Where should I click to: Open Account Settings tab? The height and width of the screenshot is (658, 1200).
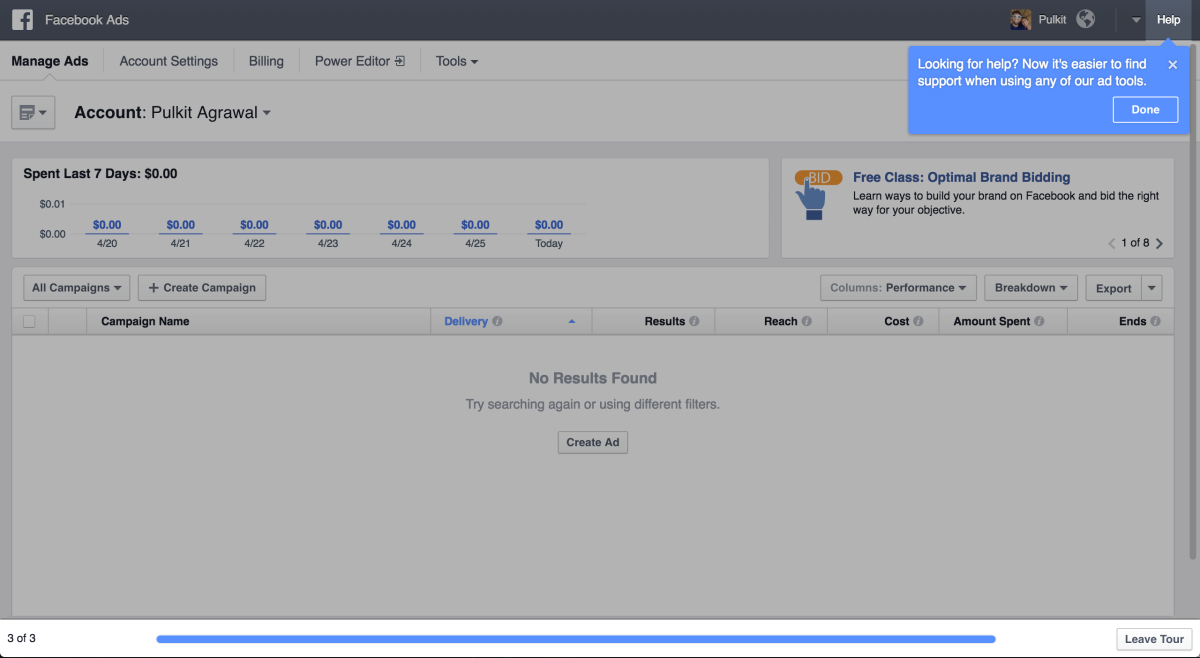click(x=168, y=61)
